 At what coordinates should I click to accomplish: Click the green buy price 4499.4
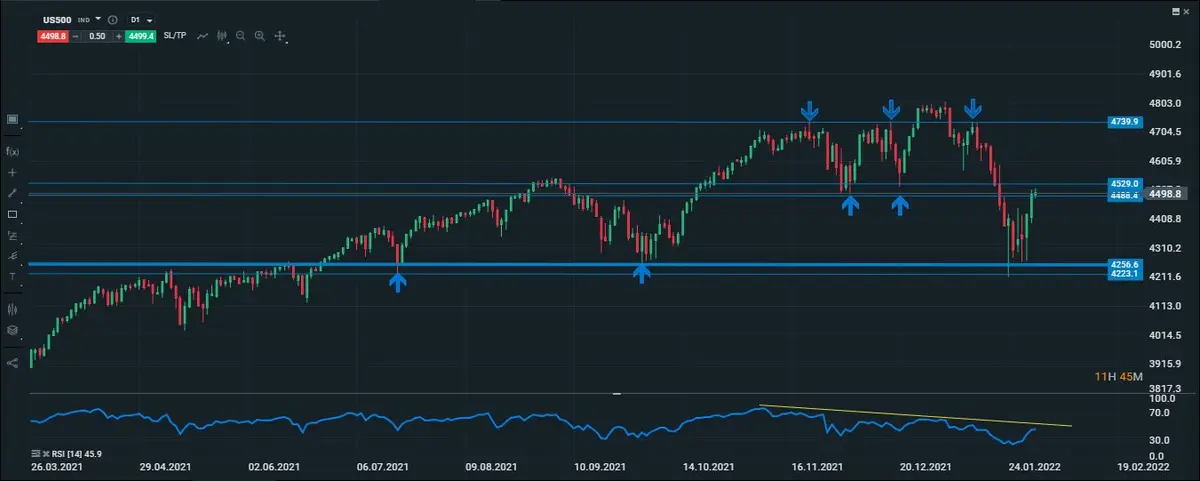click(142, 36)
